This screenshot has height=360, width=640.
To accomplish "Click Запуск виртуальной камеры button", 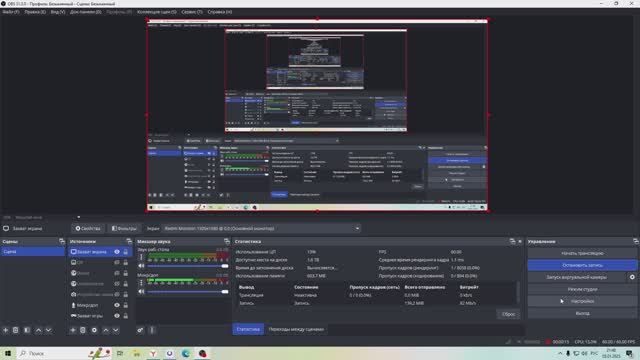I will [577, 277].
